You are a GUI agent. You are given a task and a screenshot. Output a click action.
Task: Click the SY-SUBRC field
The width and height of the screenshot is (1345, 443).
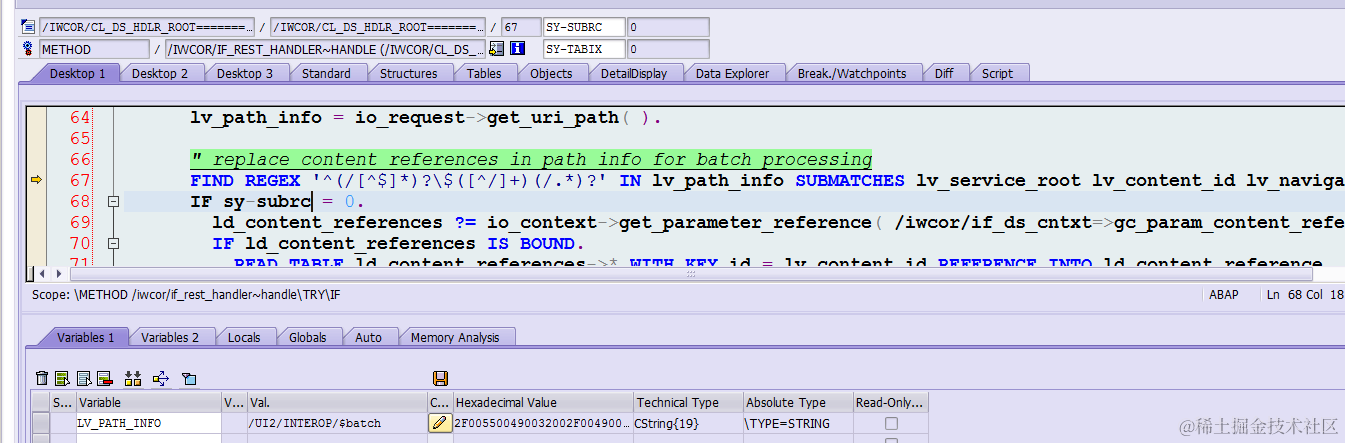[584, 27]
